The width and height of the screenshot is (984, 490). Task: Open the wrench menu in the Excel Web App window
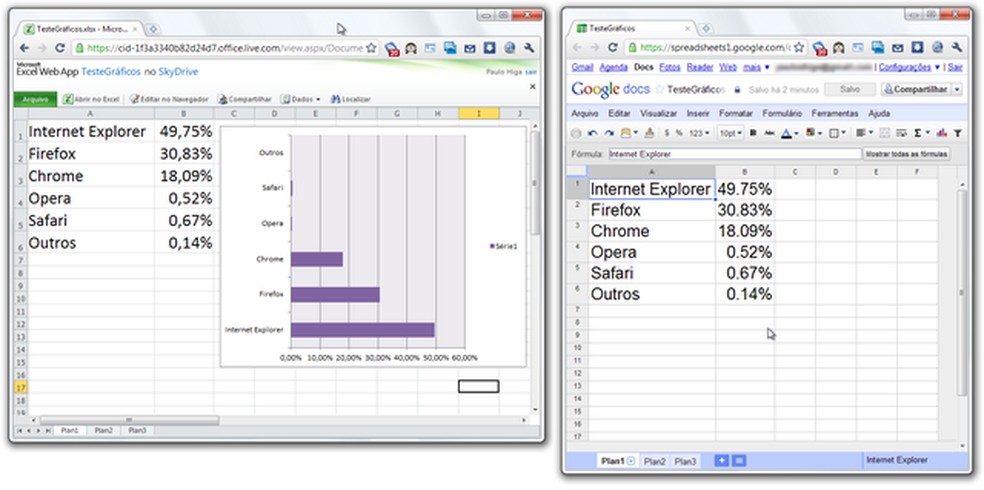pyautogui.click(x=529, y=48)
